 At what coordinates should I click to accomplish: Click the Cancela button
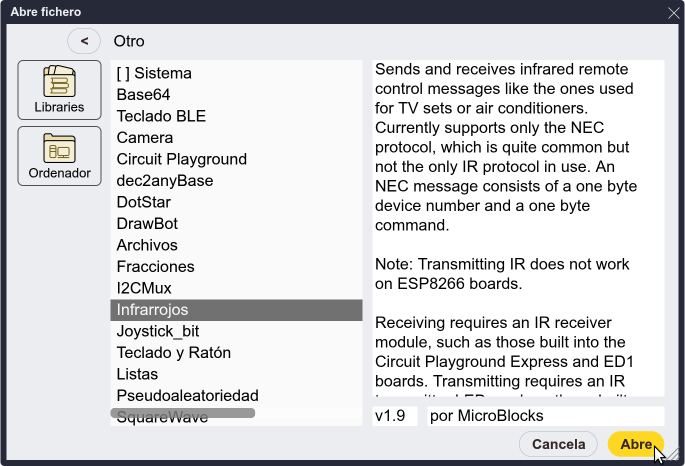[x=558, y=444]
